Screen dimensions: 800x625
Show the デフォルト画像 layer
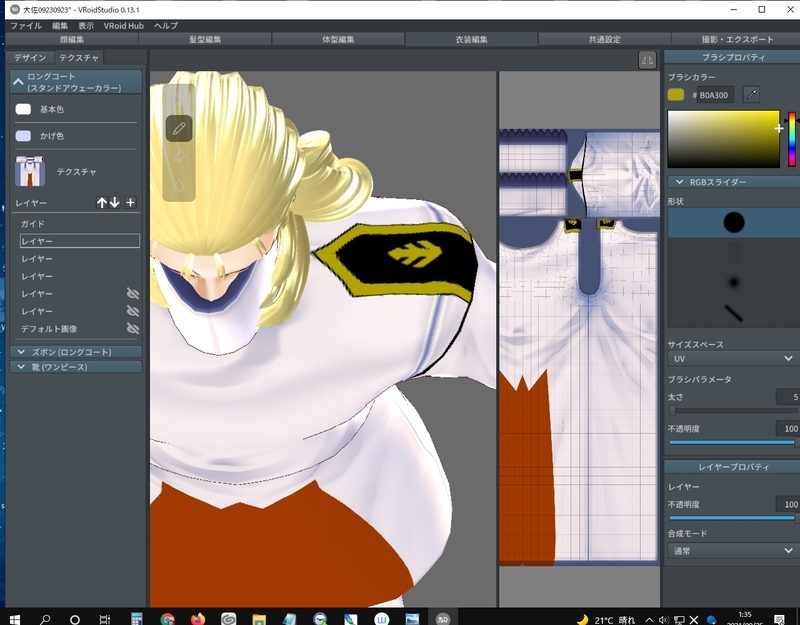coord(133,329)
